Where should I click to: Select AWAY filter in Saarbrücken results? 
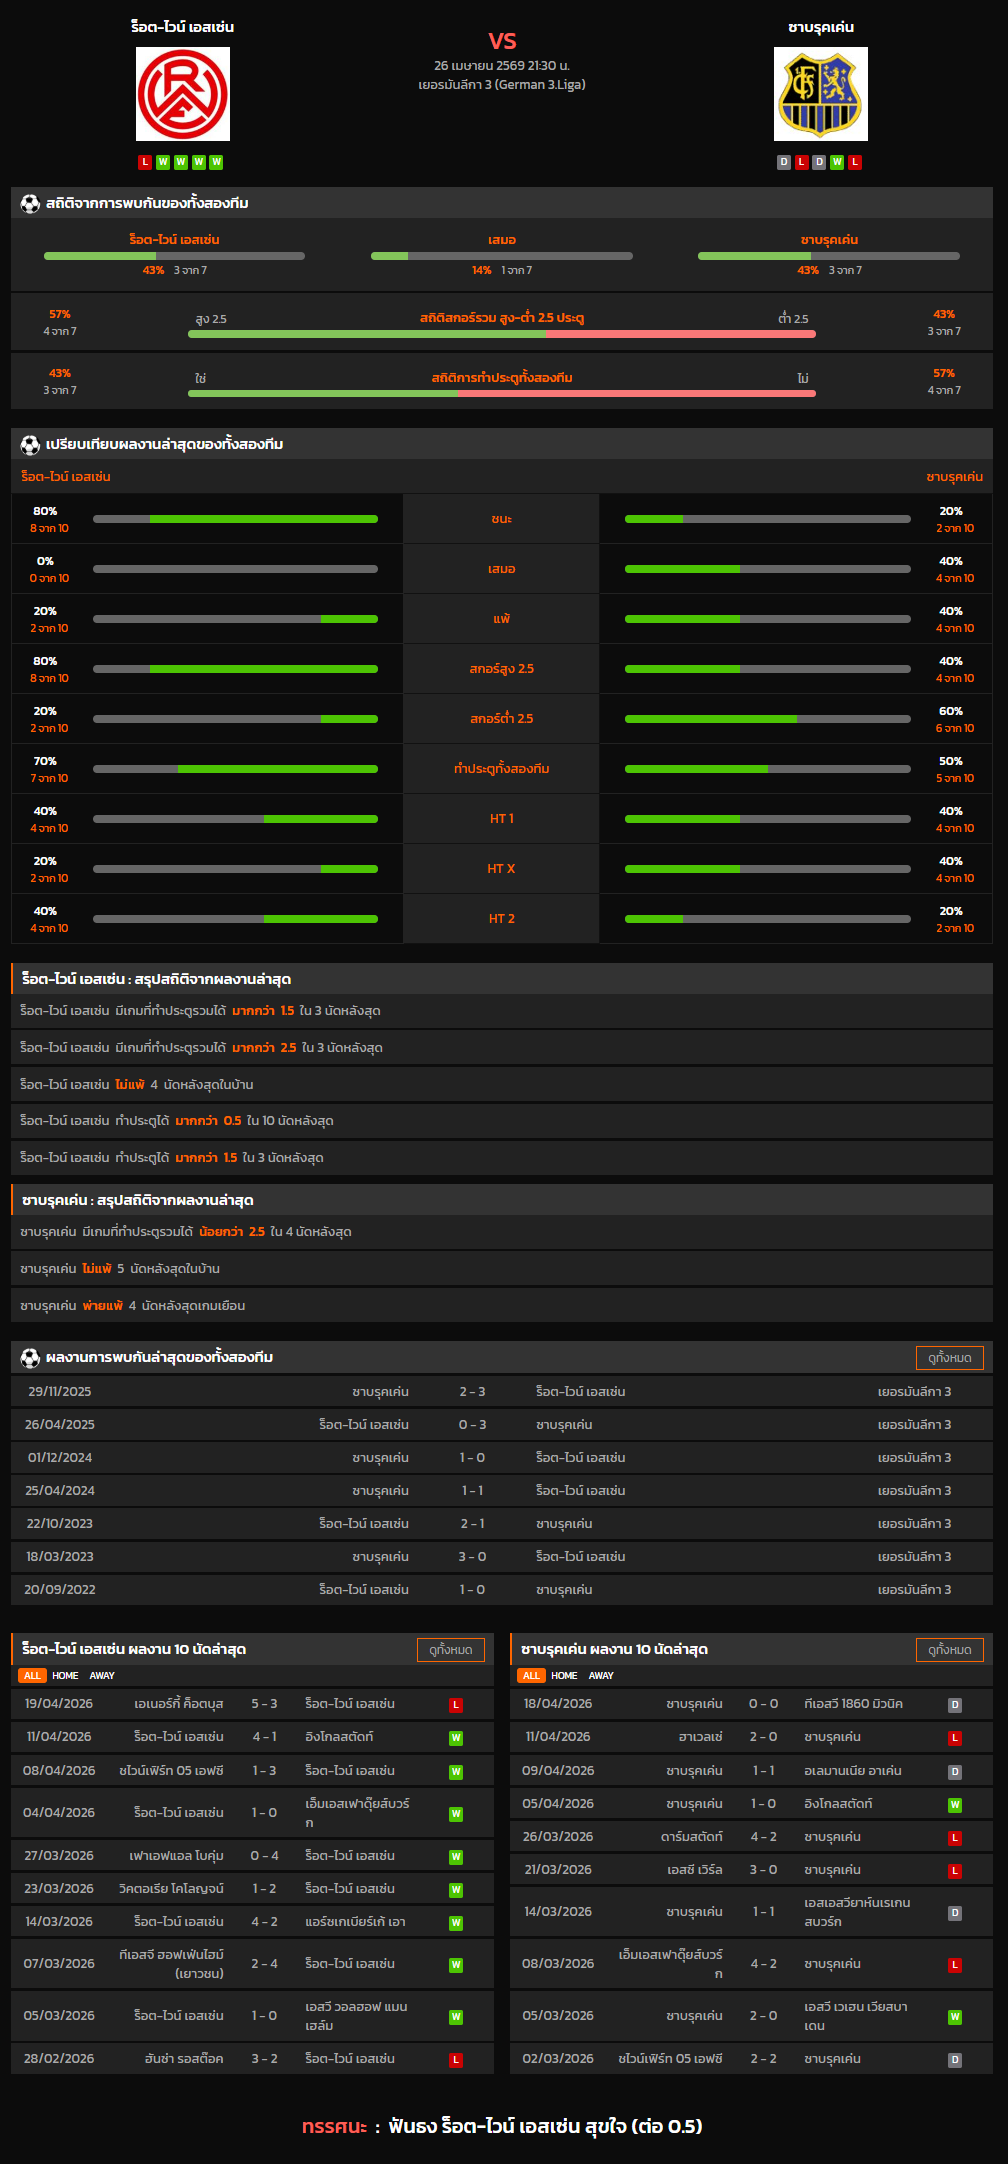[x=601, y=1676]
